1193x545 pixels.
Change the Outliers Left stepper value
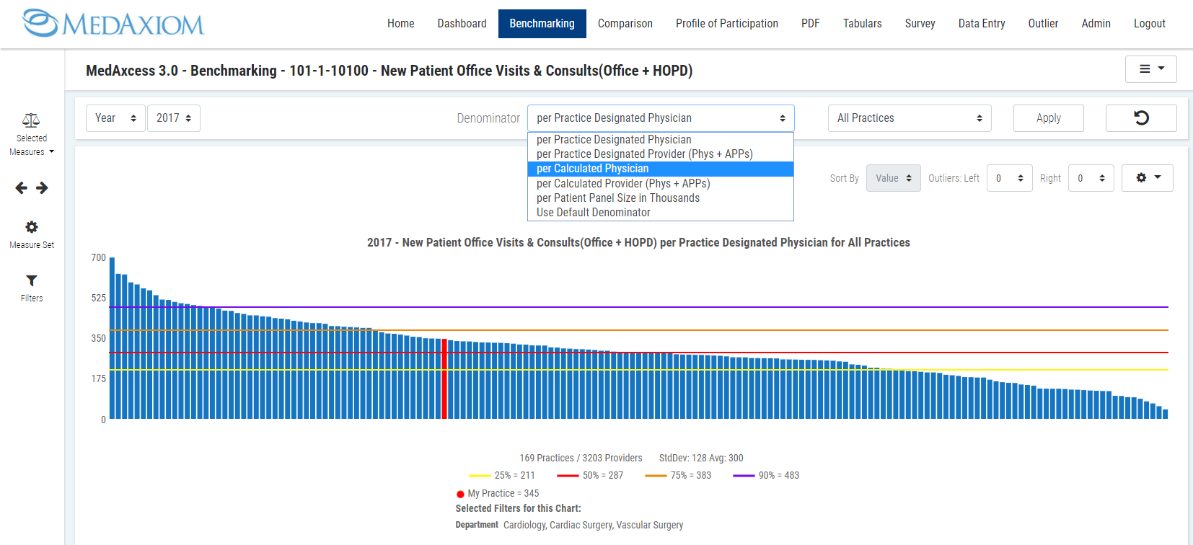coord(1009,178)
